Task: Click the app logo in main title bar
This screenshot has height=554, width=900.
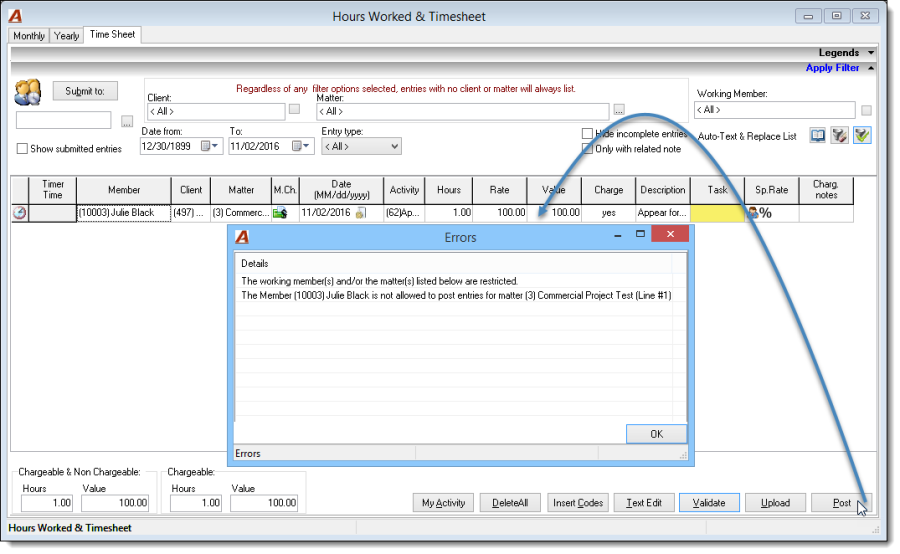Action: pos(15,16)
